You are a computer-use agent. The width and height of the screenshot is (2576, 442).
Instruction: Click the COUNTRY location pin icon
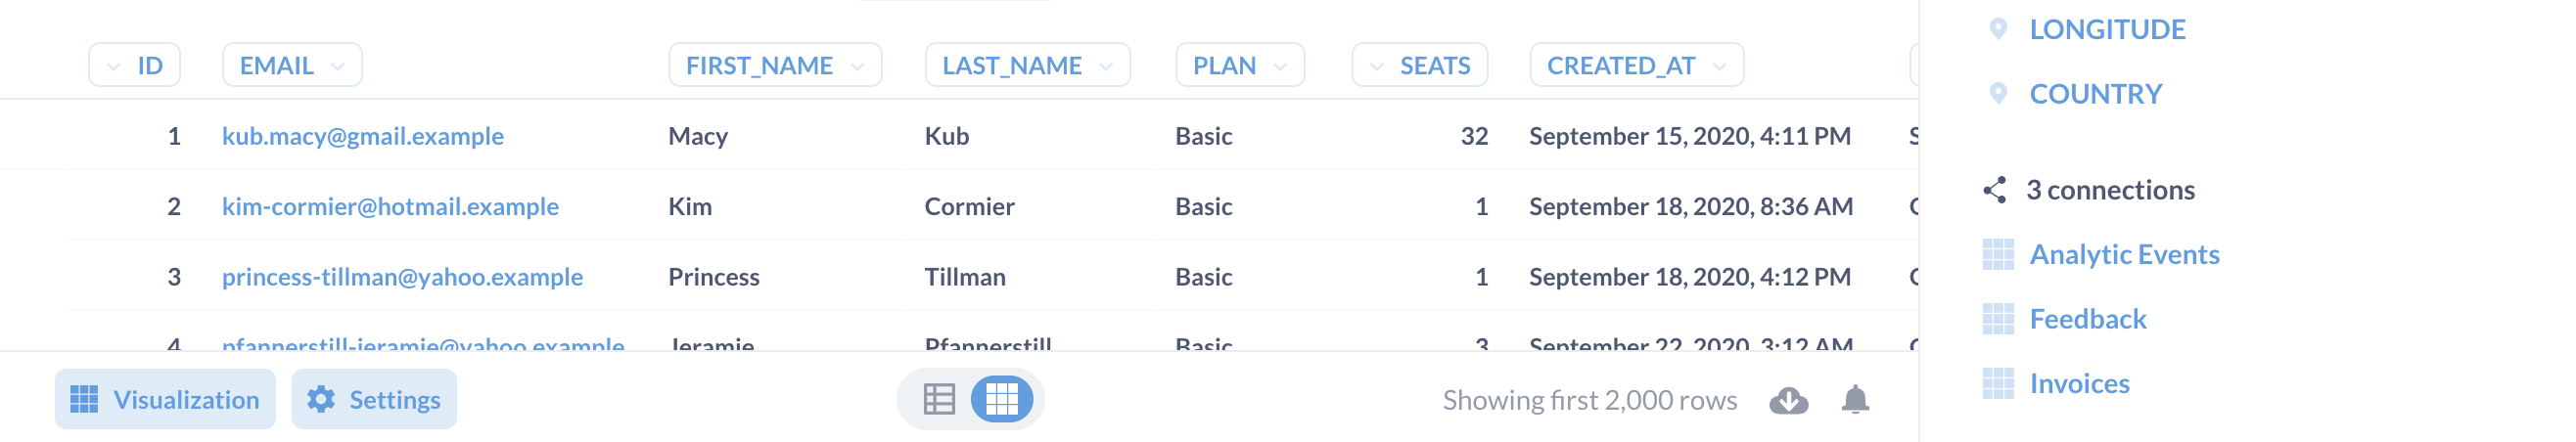(1998, 94)
